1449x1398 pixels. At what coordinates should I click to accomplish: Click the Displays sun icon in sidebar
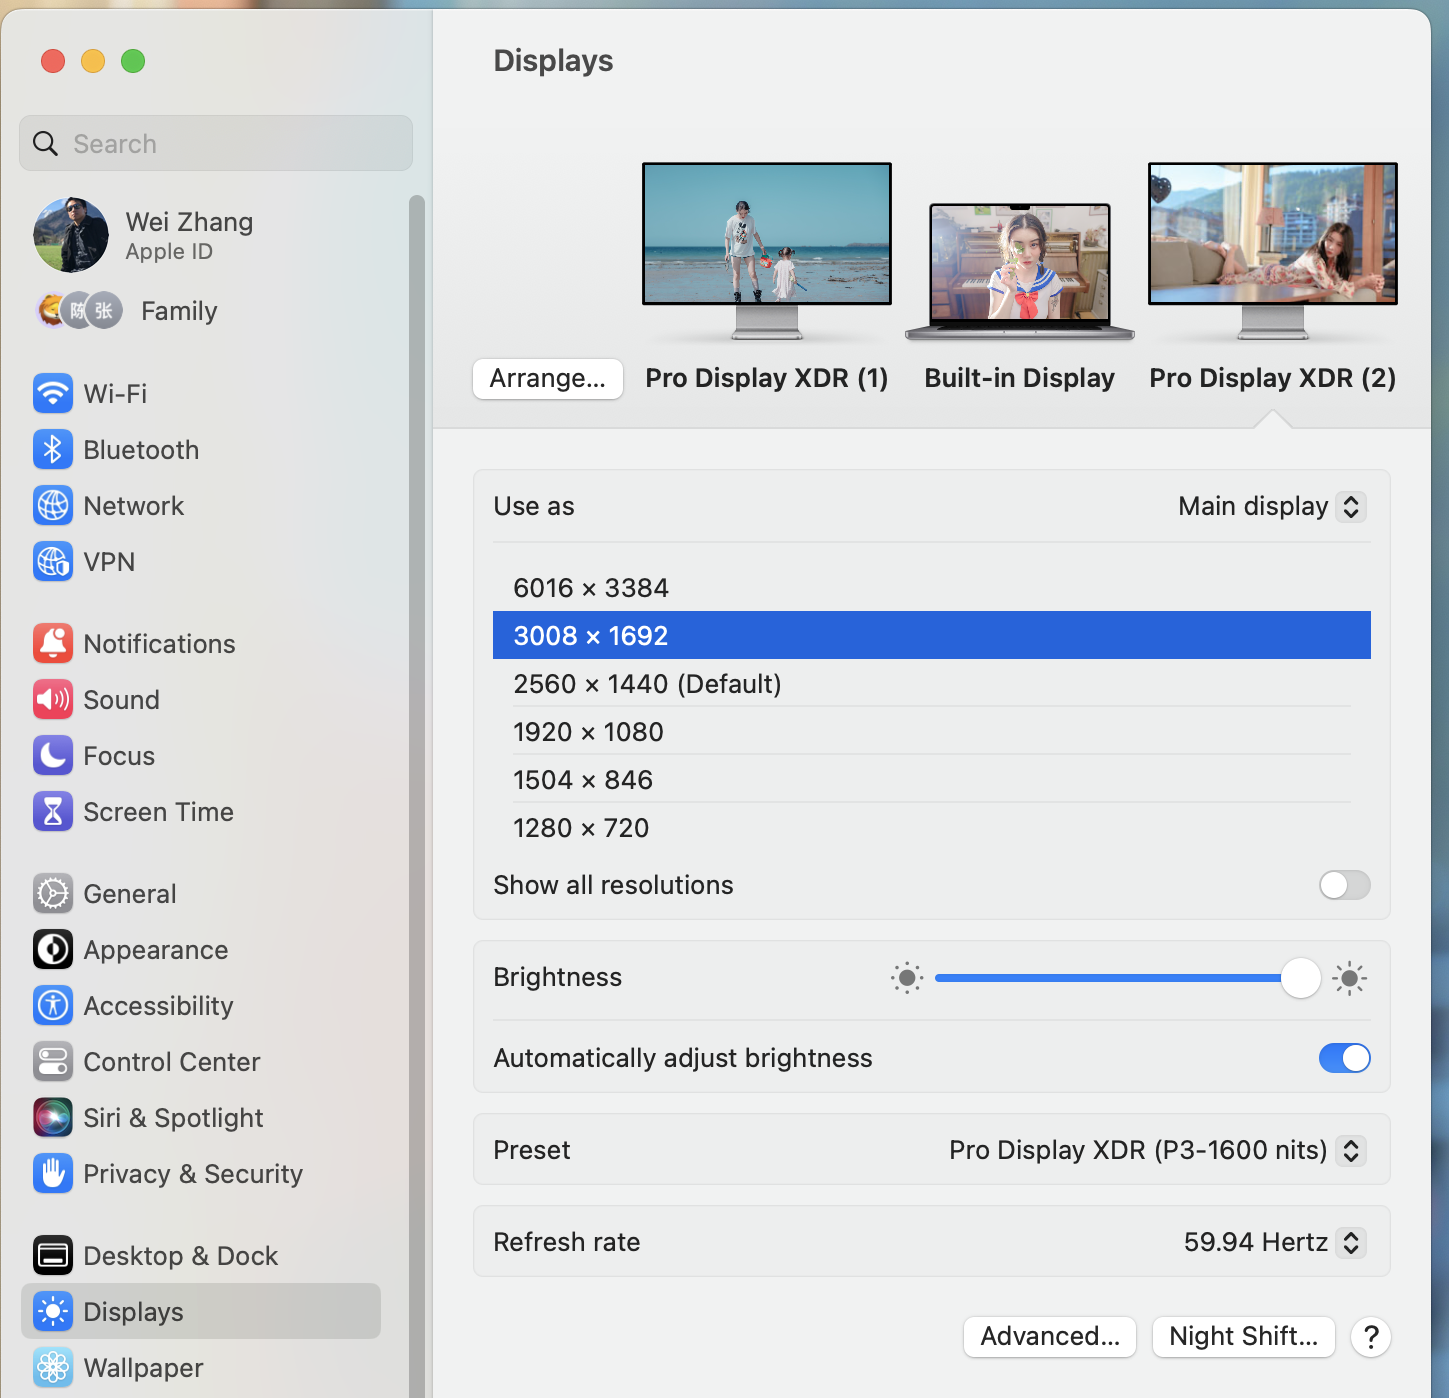[x=53, y=1312]
